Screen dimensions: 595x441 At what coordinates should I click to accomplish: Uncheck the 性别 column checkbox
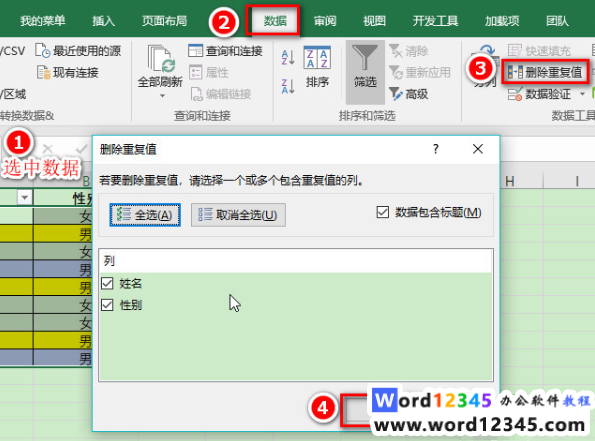point(107,305)
